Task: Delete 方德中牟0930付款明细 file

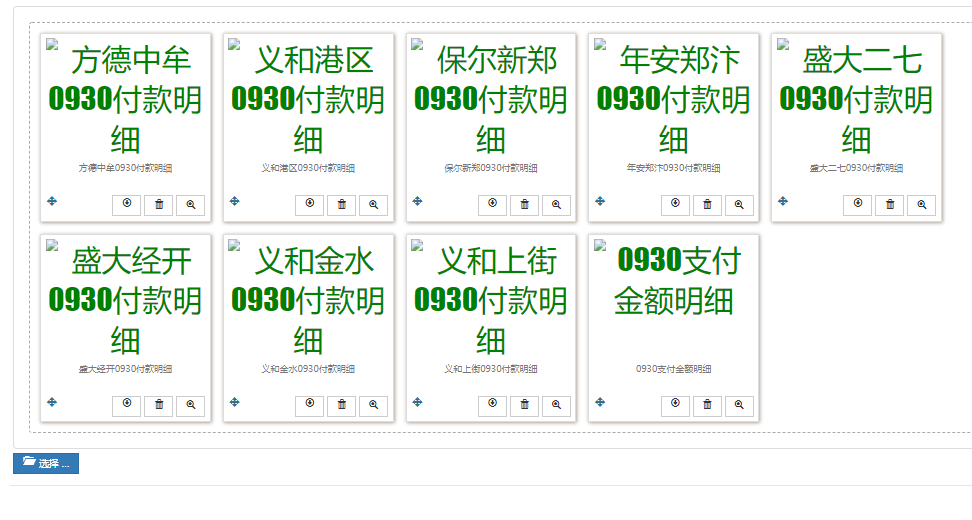Action: coord(159,205)
